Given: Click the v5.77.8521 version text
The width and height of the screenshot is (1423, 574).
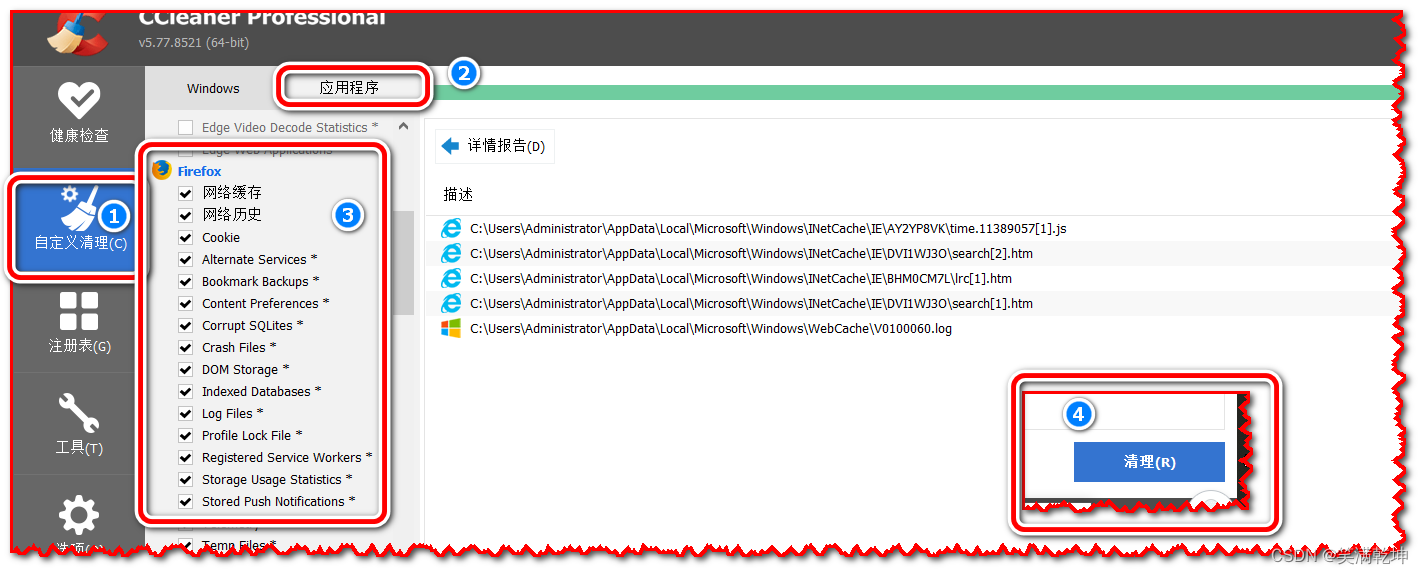Looking at the screenshot, I should (x=194, y=43).
